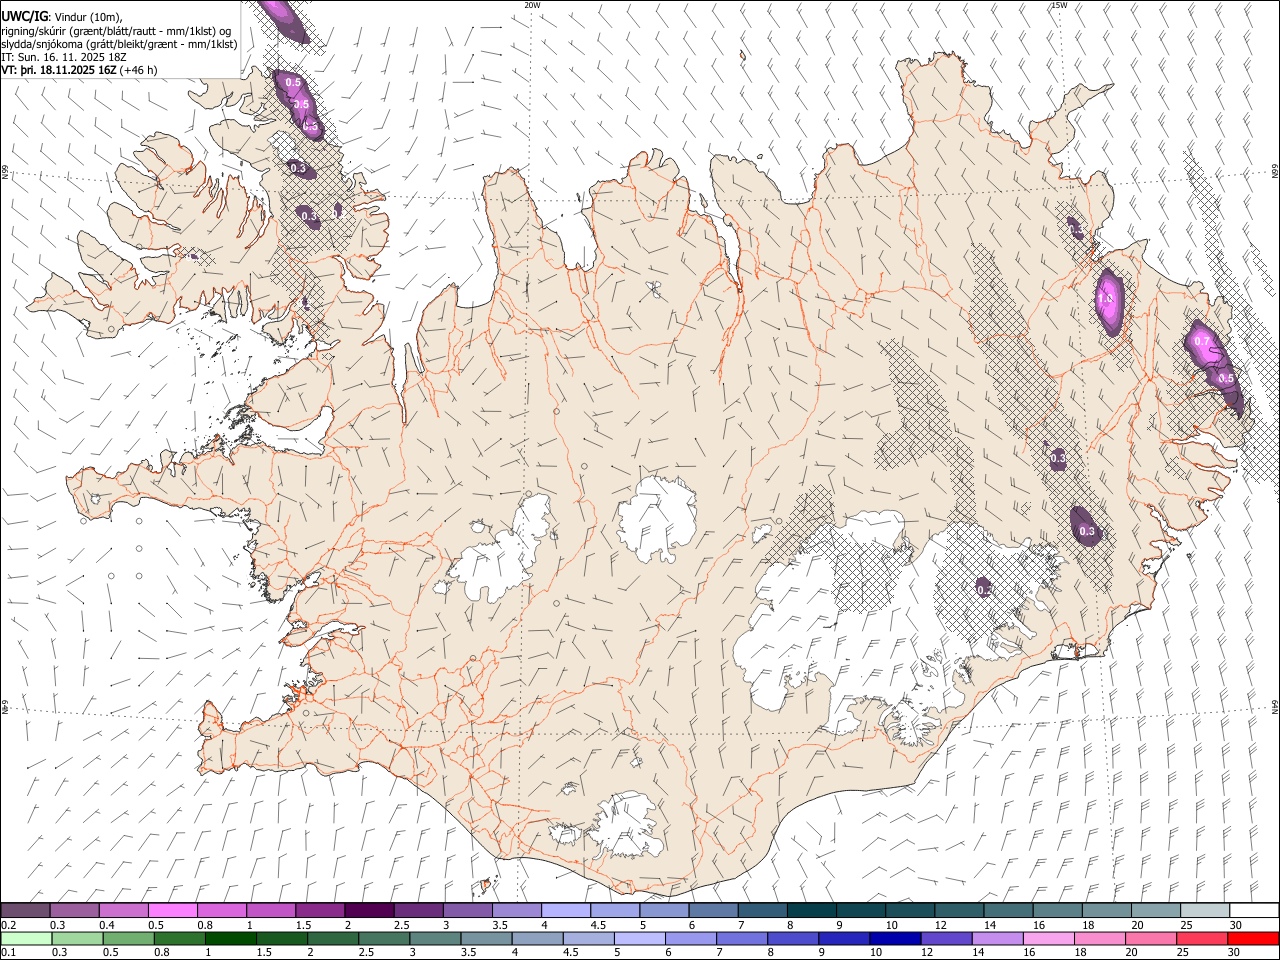Screen dimensions: 1280x960
Task: Click the 0.1 label of the lower color scale
Action: [x=7, y=952]
